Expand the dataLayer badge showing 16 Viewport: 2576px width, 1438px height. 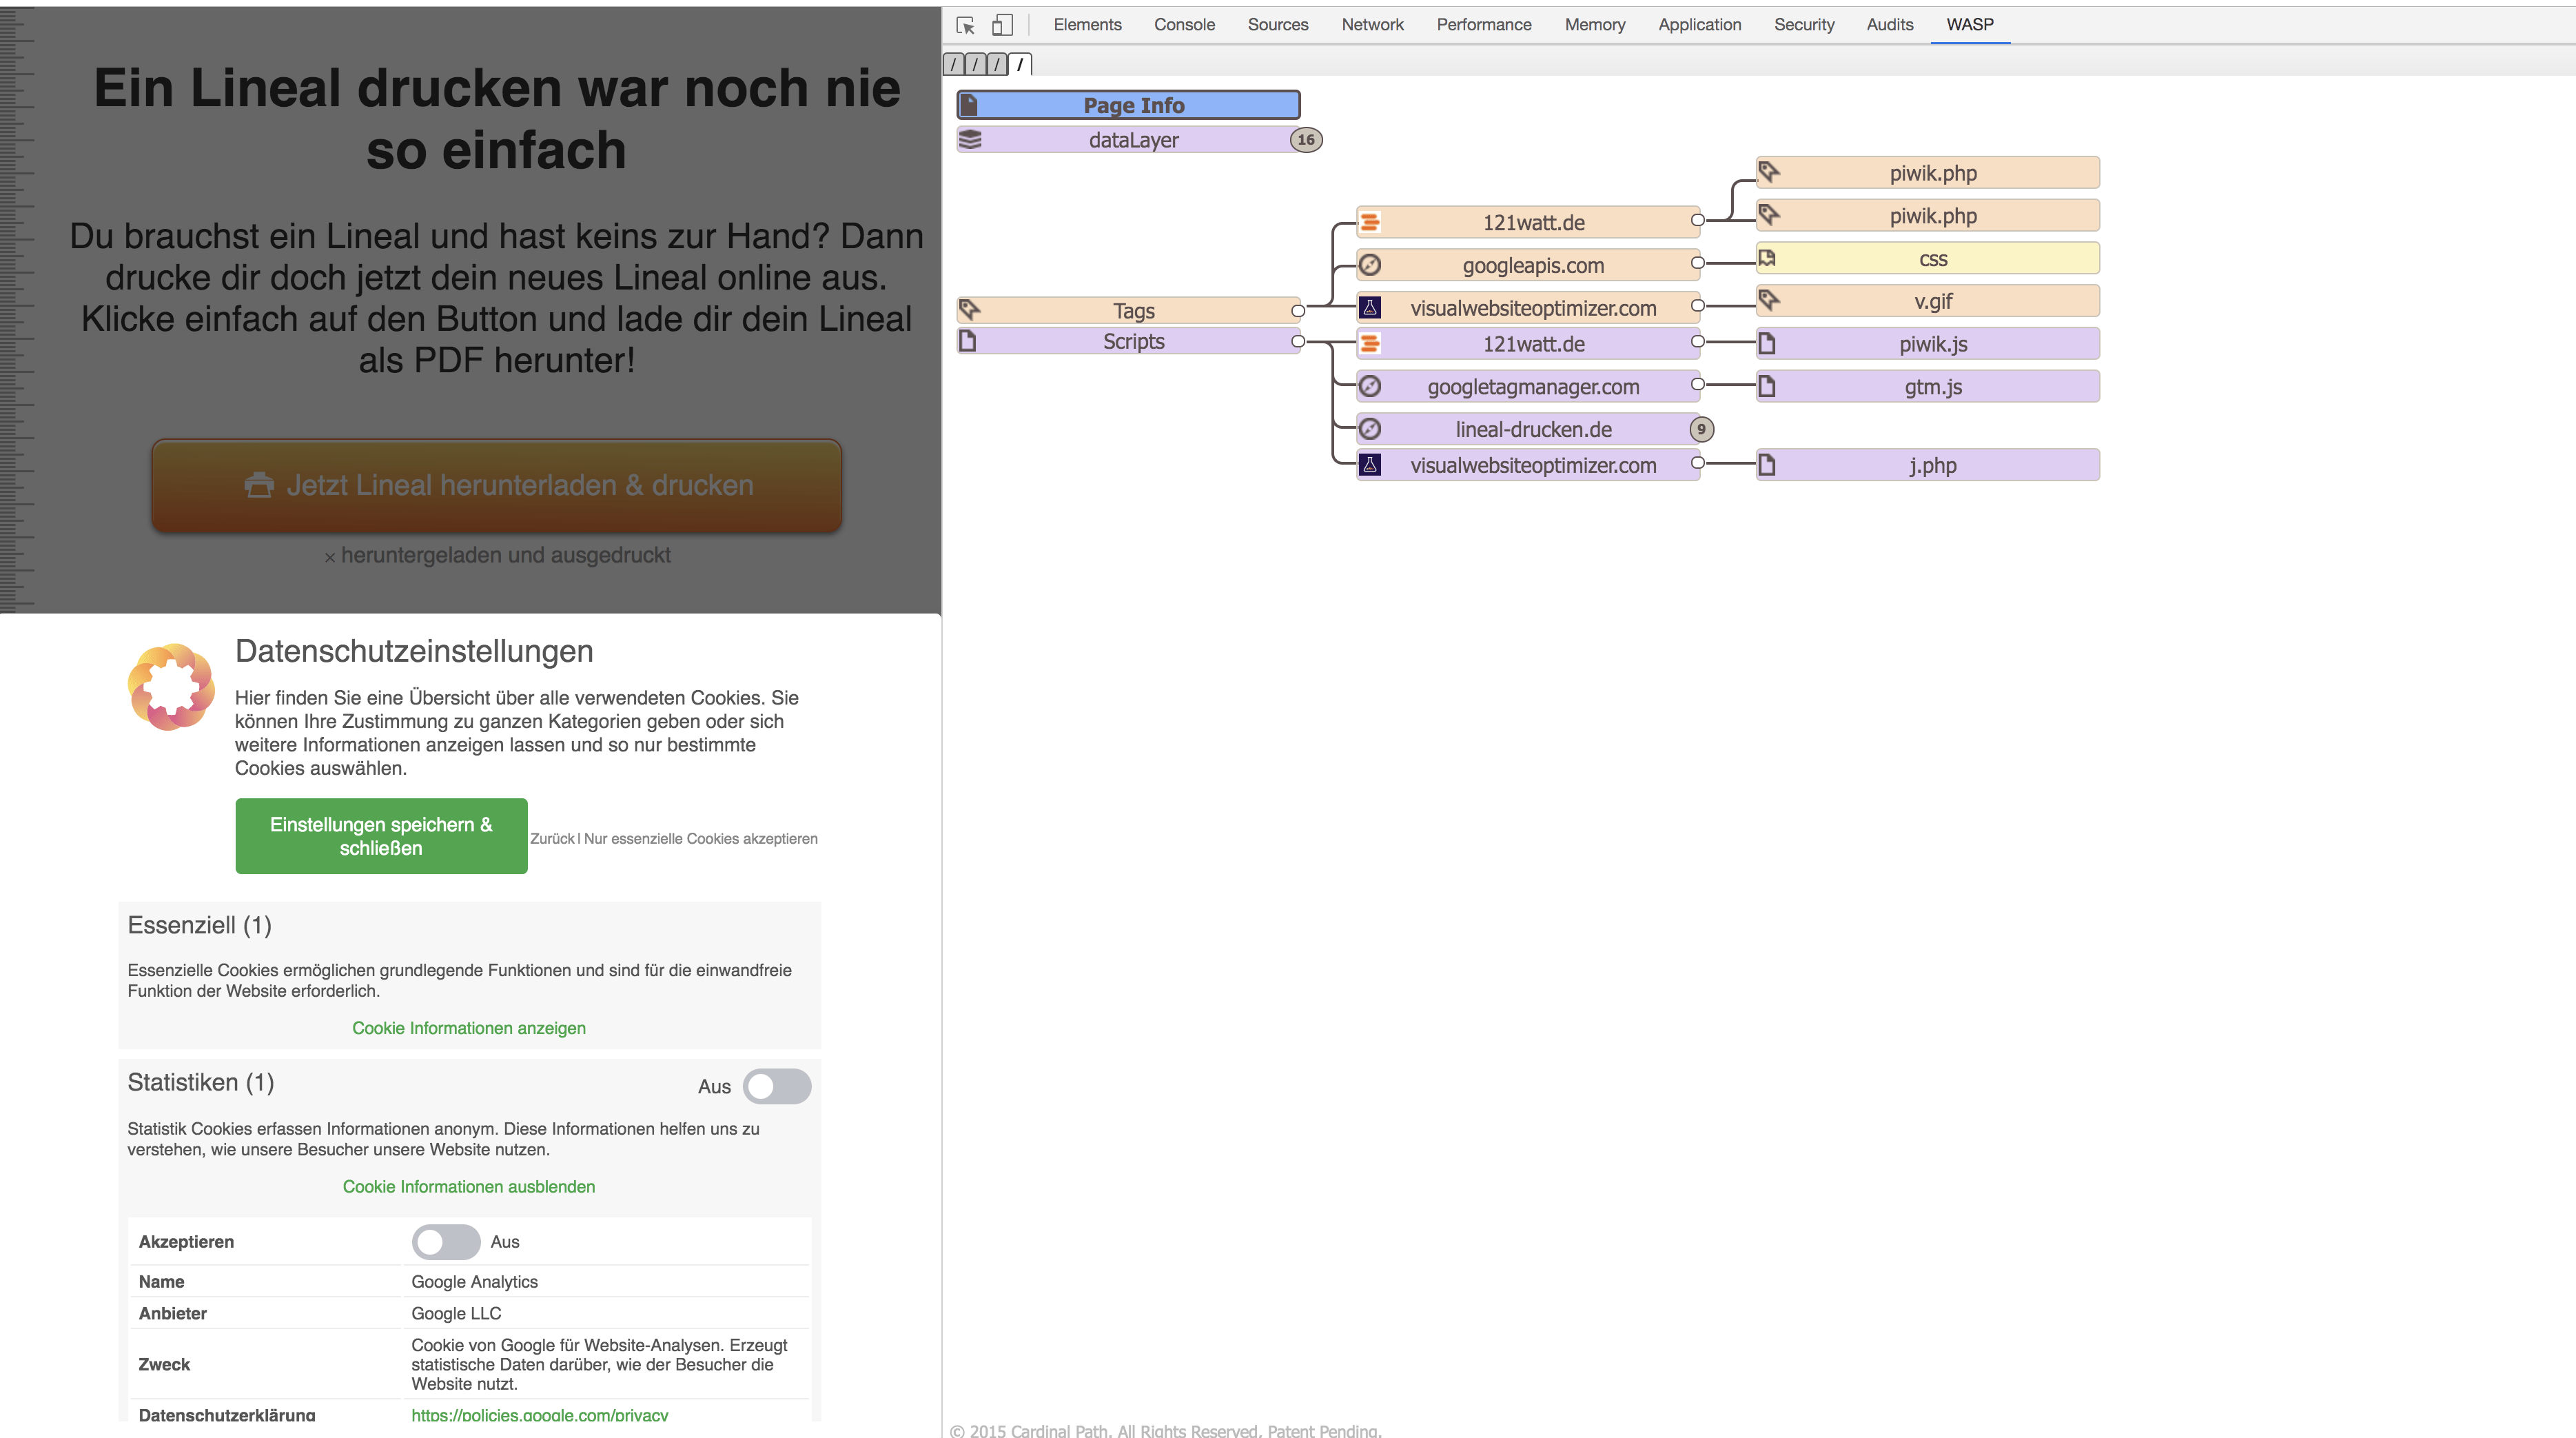[x=1306, y=140]
